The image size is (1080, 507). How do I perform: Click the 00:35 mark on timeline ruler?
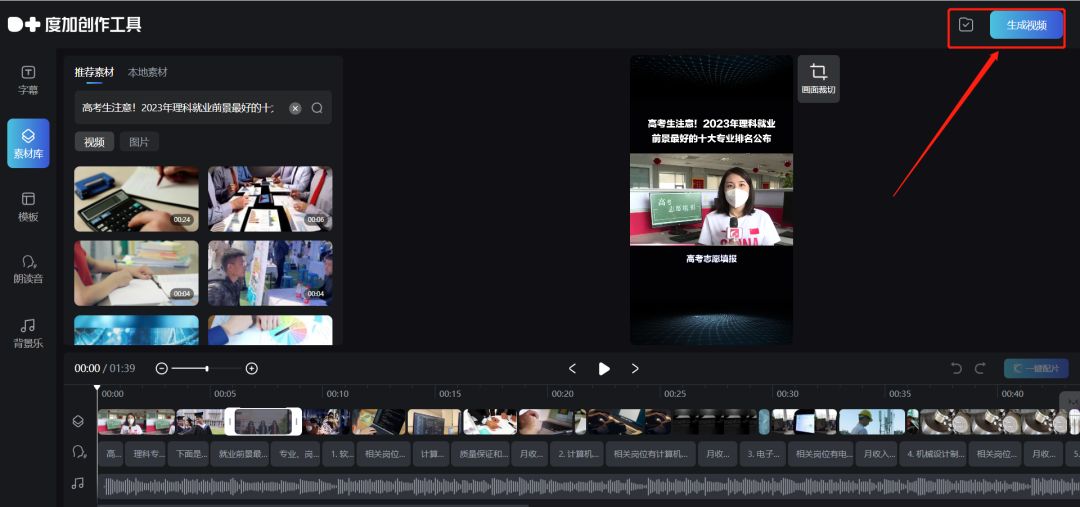(900, 394)
